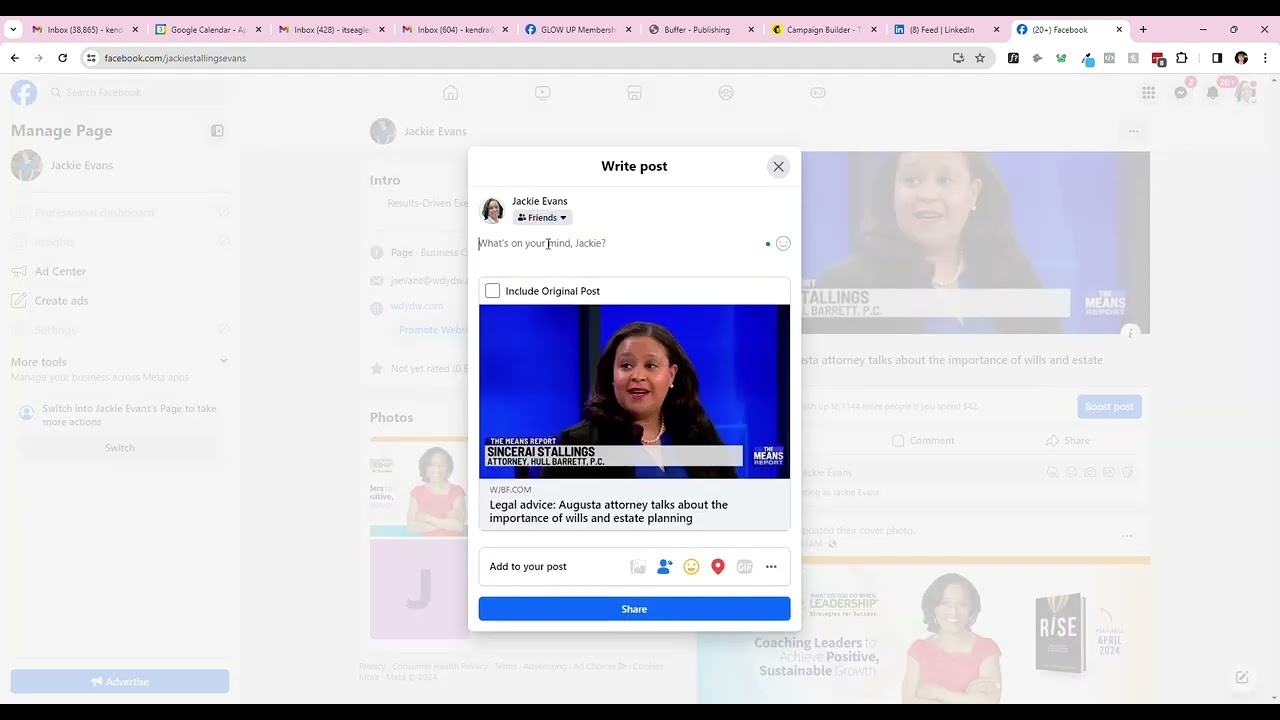Screen dimensions: 1280x720
Task: Open Marketplace icon in top nav
Action: [x=634, y=93]
